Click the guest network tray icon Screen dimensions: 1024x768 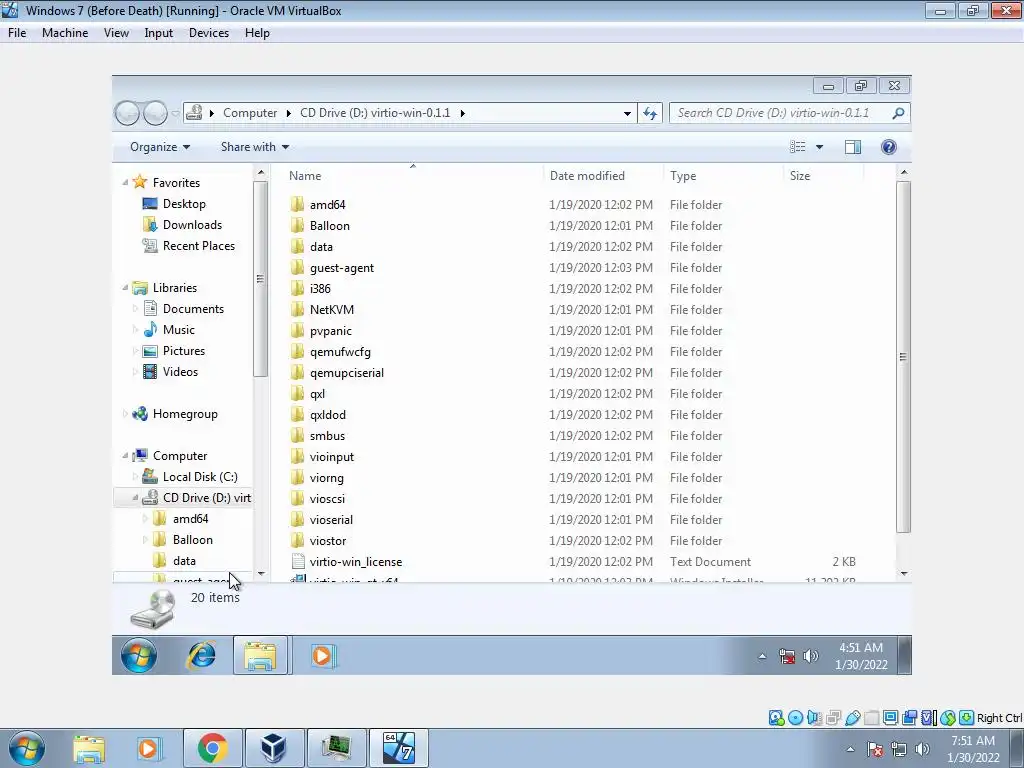(787, 656)
